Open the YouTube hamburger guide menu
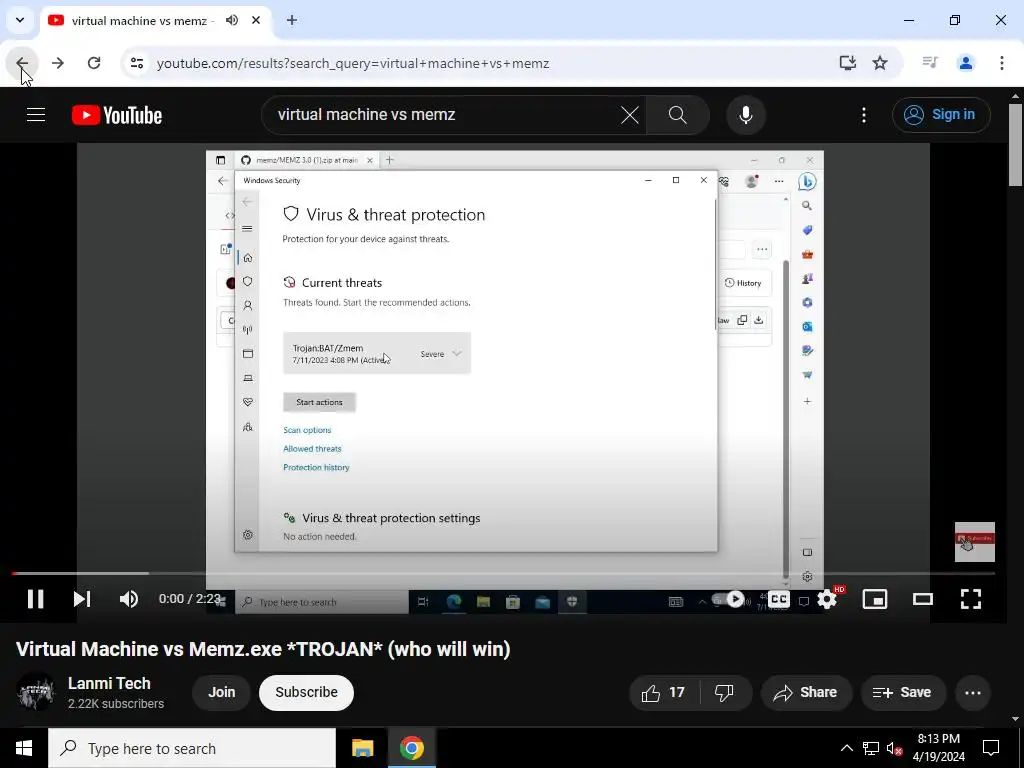The width and height of the screenshot is (1024, 768). [x=36, y=115]
